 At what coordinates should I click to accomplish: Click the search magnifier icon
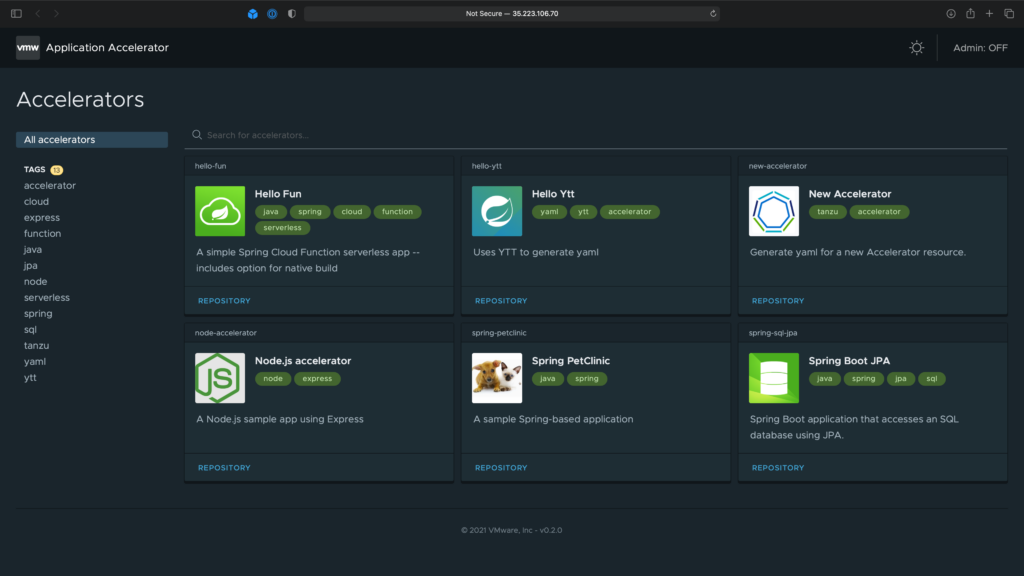(197, 135)
